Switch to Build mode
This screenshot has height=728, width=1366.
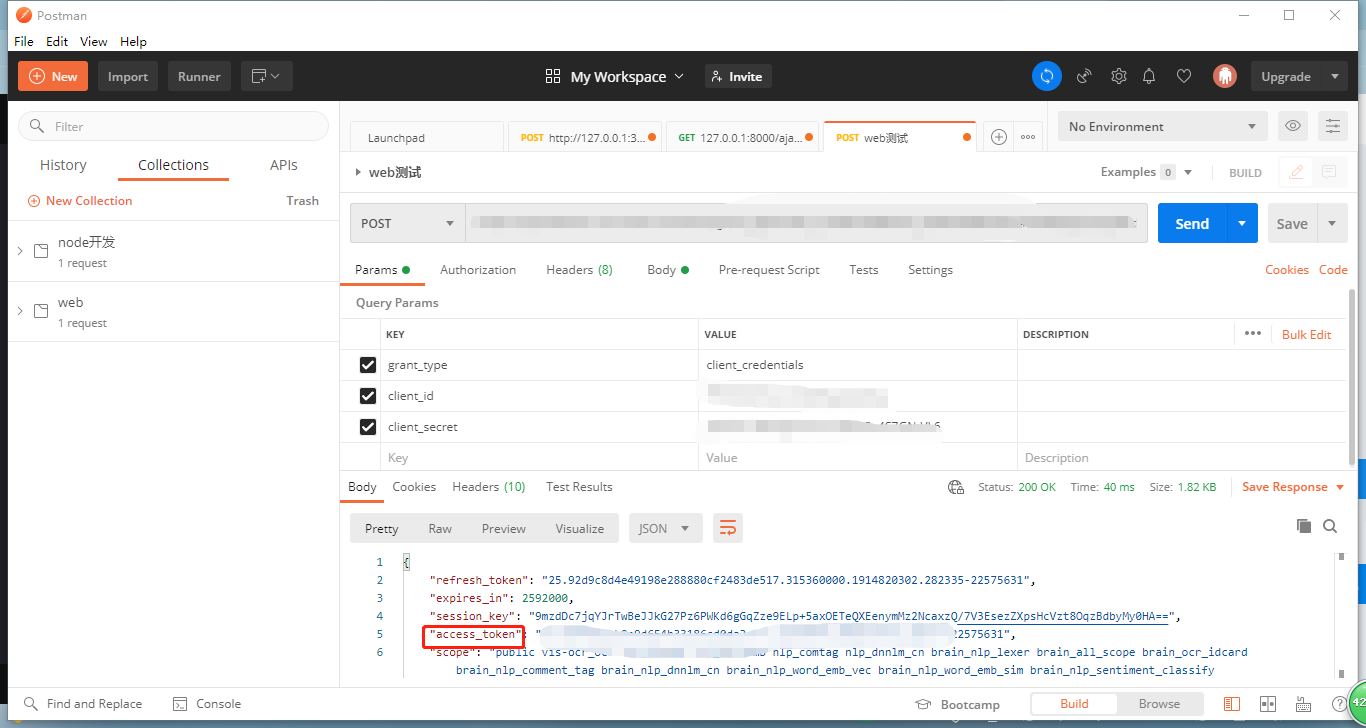[x=1074, y=704]
